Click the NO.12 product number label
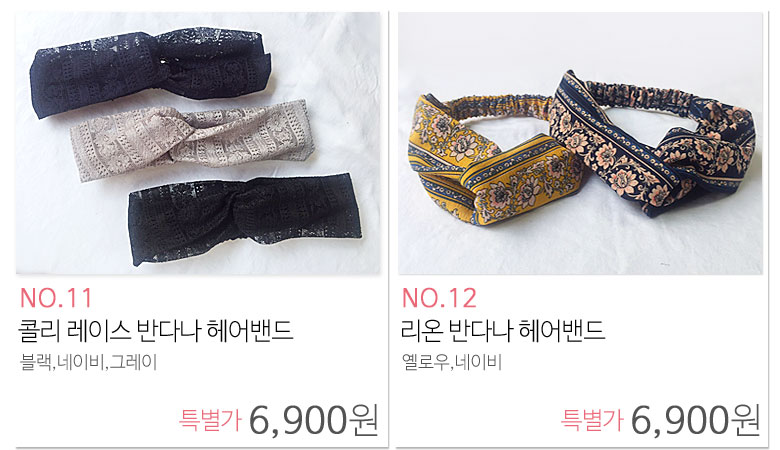The height and width of the screenshot is (450, 780). pyautogui.click(x=439, y=298)
